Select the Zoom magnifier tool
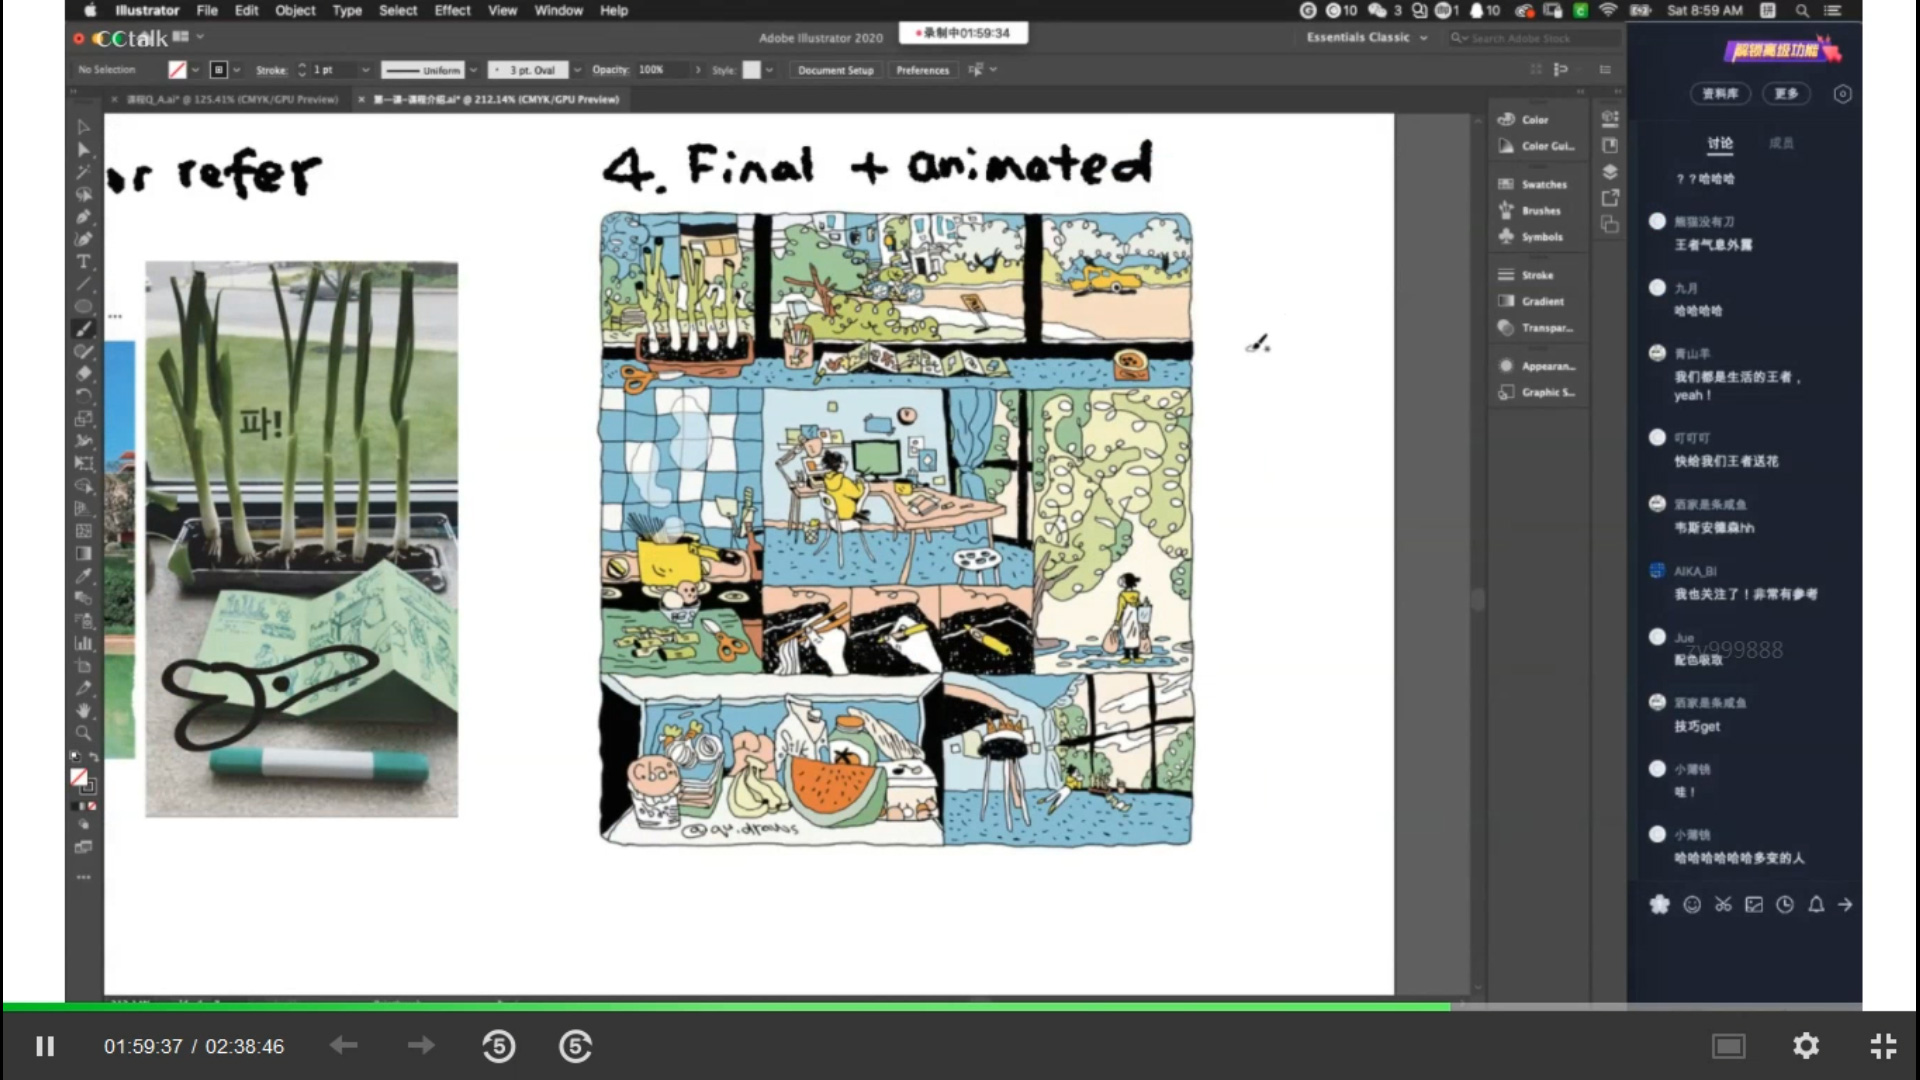Screen dimensions: 1920x1080 pos(84,733)
